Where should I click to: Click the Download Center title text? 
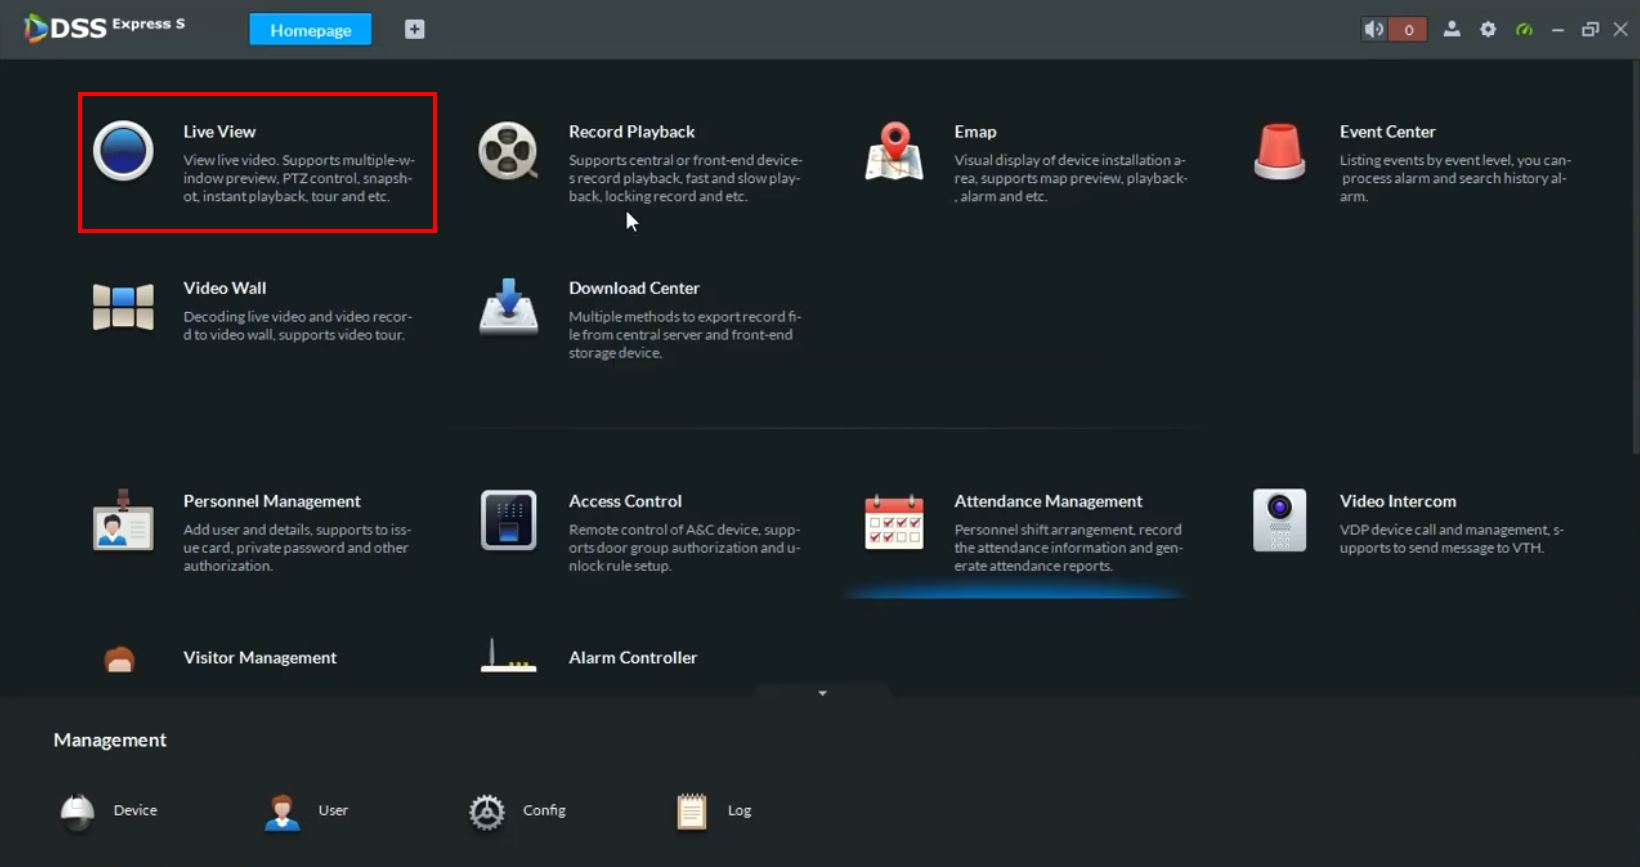pyautogui.click(x=634, y=288)
